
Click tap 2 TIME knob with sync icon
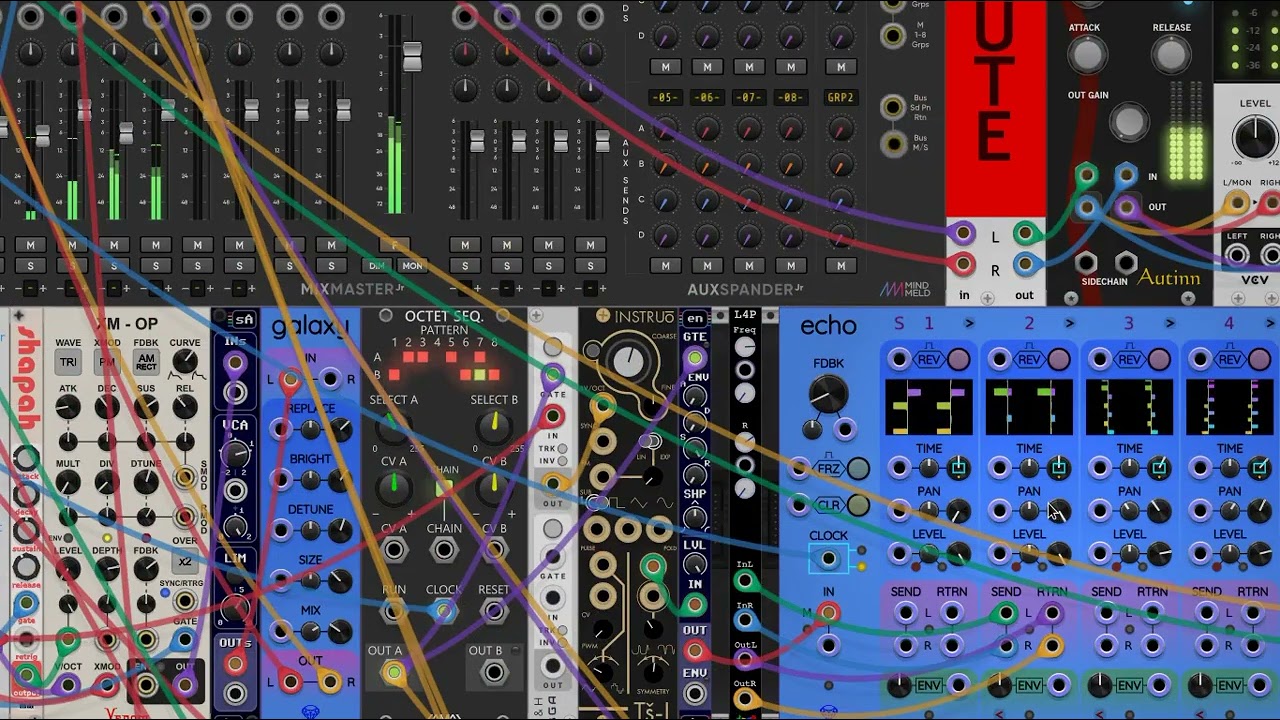point(1058,467)
